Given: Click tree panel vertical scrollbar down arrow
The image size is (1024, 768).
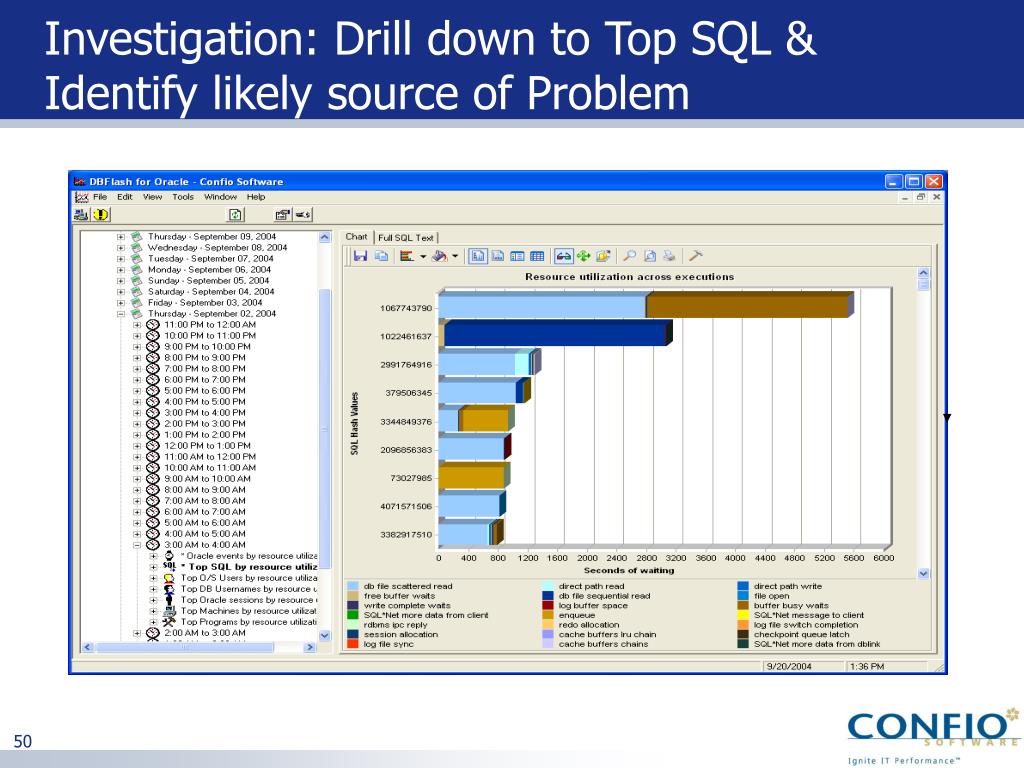Looking at the screenshot, I should [x=325, y=635].
